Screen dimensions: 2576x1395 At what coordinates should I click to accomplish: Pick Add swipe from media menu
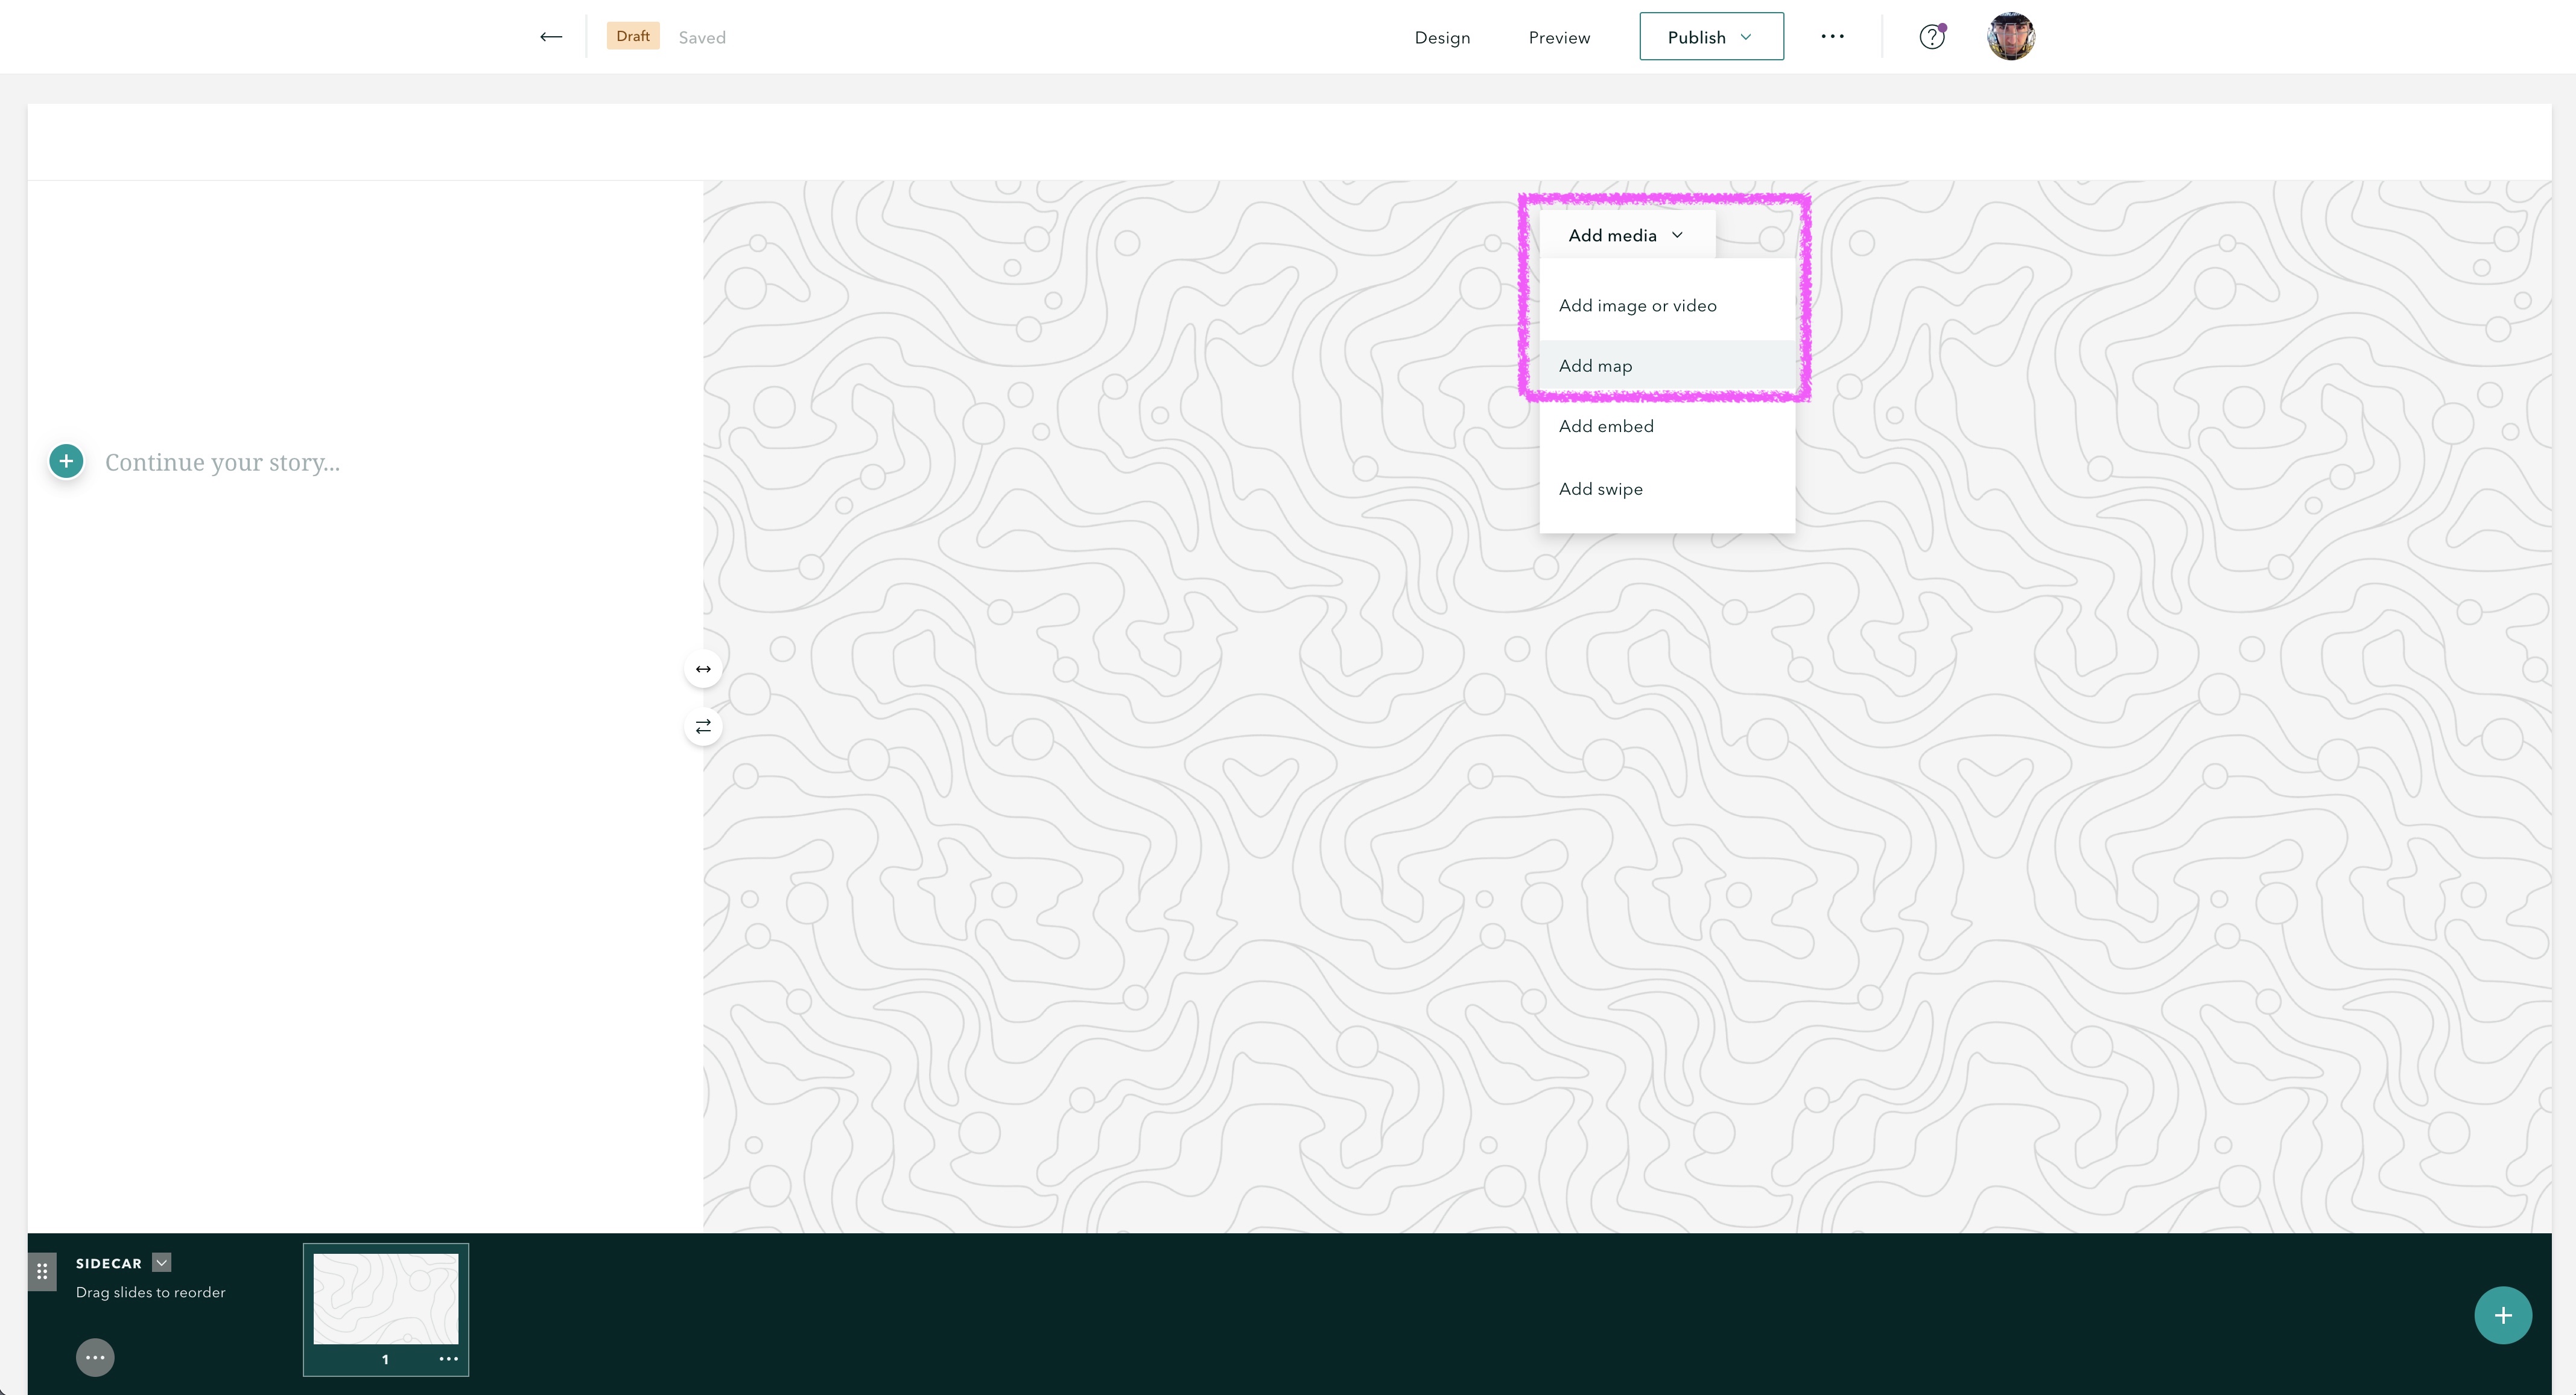pyautogui.click(x=1600, y=489)
